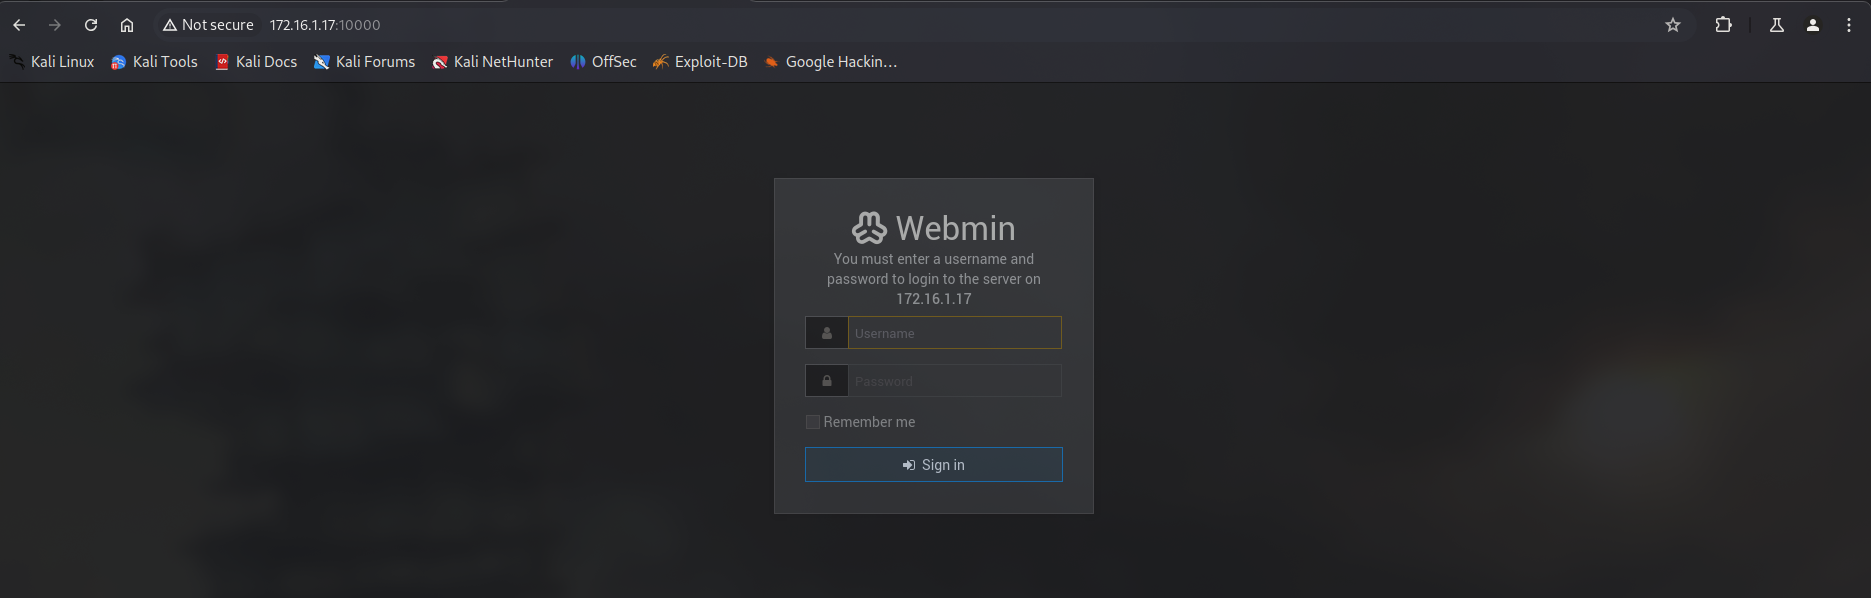Open the OffSec bookmark
Screen dimensions: 1871x598
click(604, 62)
